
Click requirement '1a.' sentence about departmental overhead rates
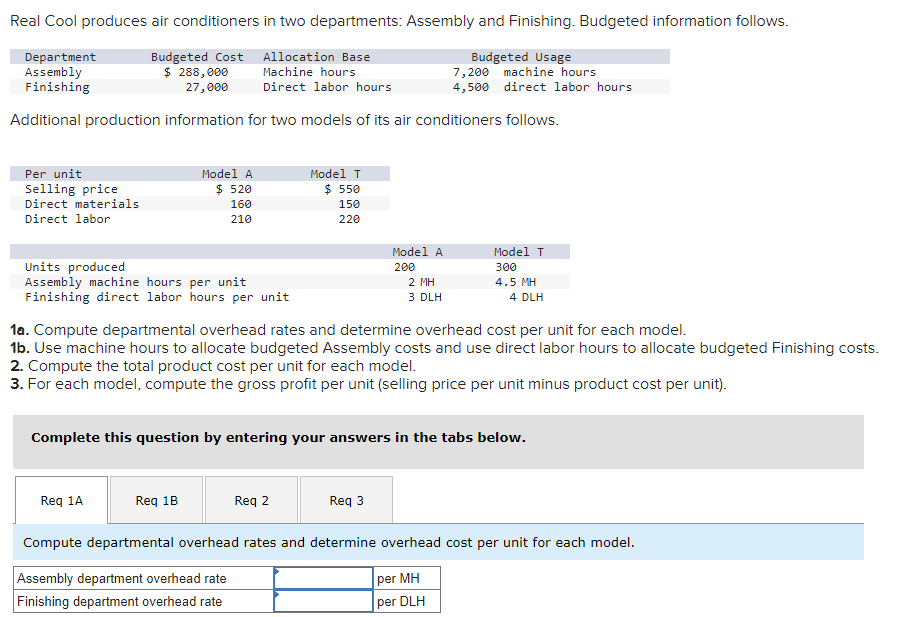click(x=348, y=330)
